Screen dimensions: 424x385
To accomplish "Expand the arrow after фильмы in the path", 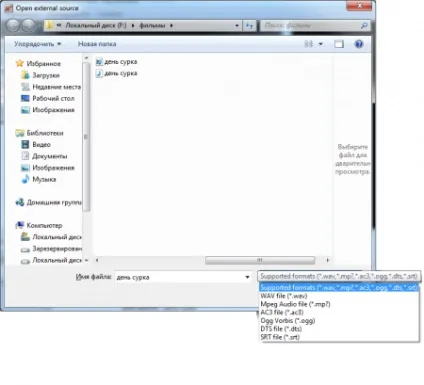I will [x=171, y=25].
